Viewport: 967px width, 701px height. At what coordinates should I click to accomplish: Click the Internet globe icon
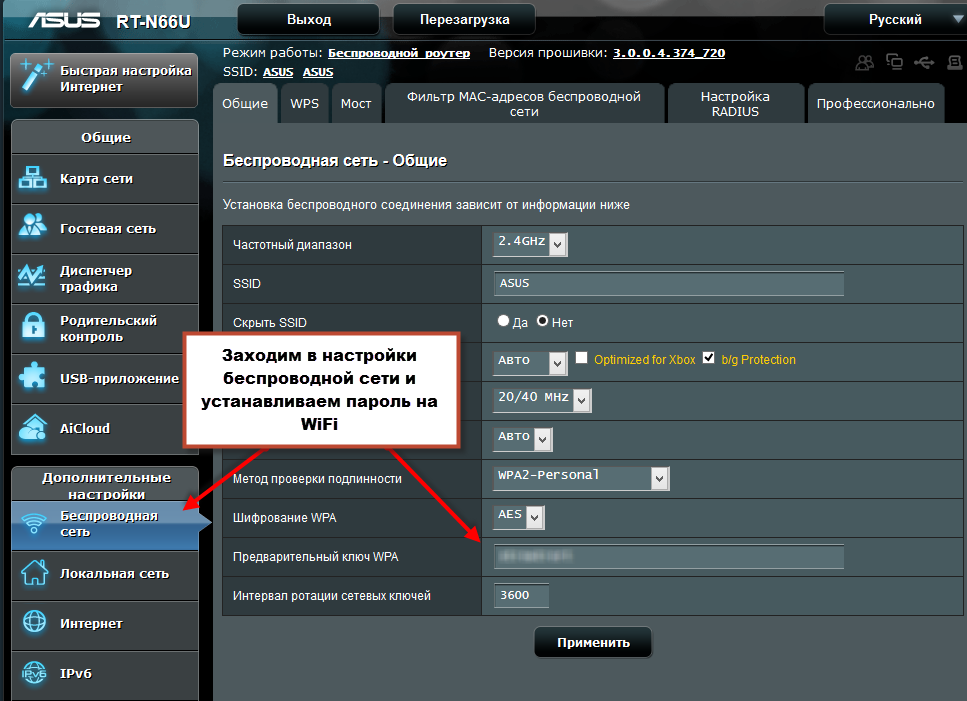(x=35, y=621)
